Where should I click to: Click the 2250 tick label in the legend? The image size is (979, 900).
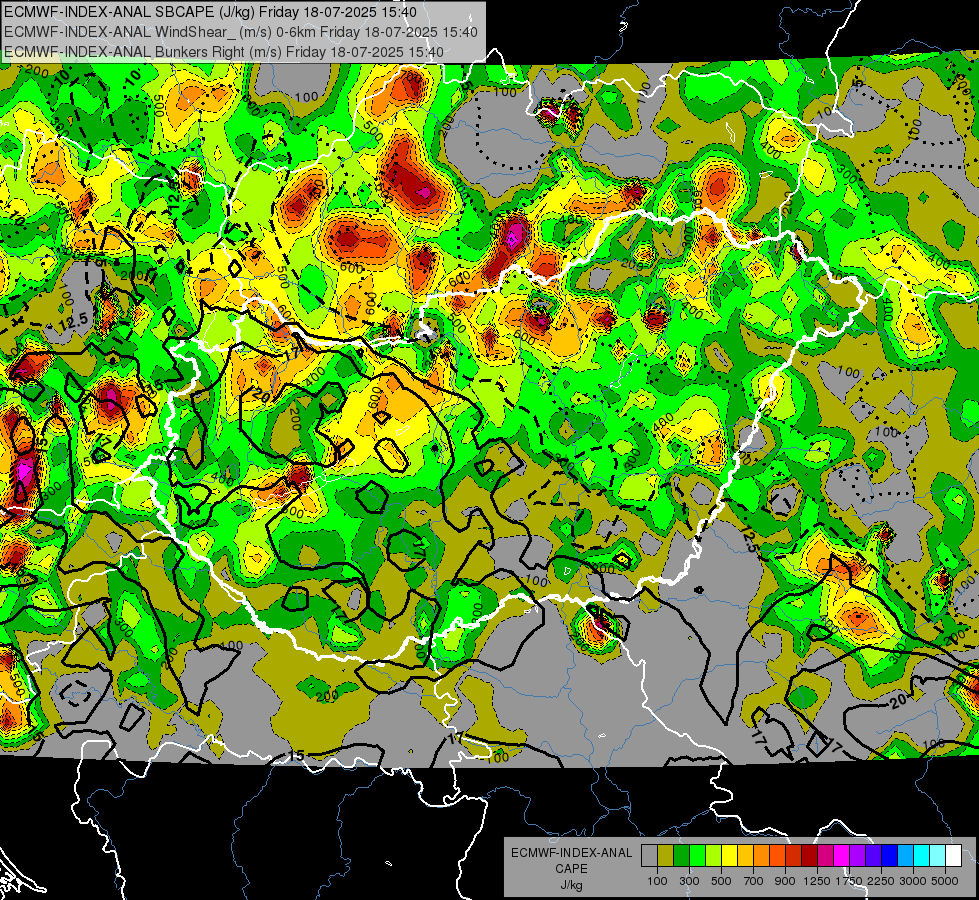[882, 881]
